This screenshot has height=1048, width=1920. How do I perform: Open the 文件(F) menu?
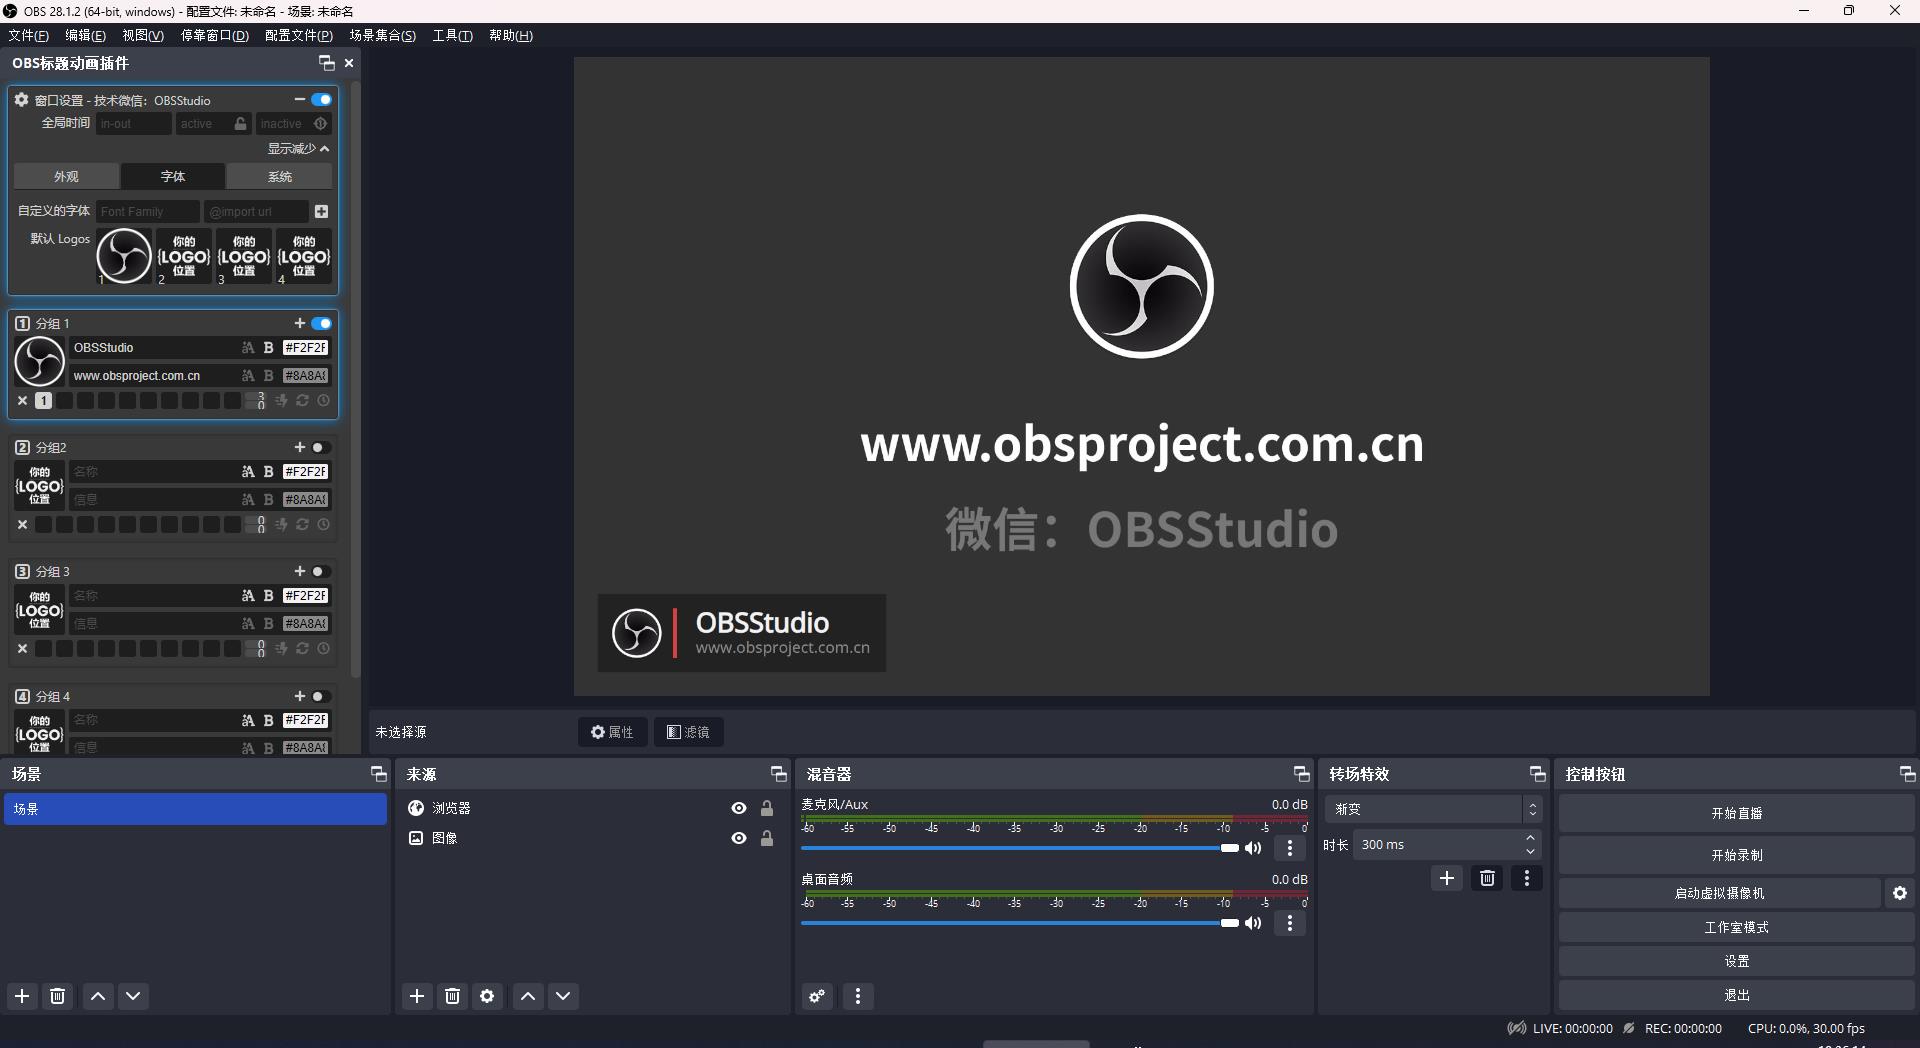[x=28, y=36]
